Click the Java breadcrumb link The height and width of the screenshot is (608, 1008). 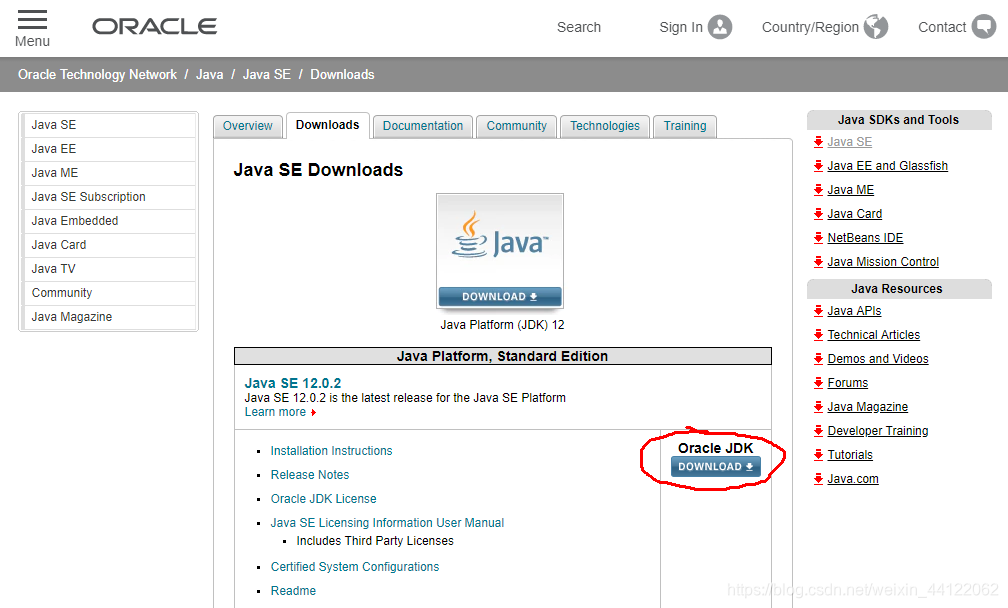(210, 75)
